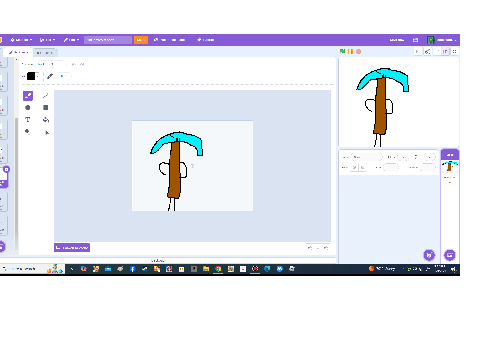Click the Windows taskbar search box
The width and height of the screenshot is (480, 360).
pyautogui.click(x=32, y=269)
